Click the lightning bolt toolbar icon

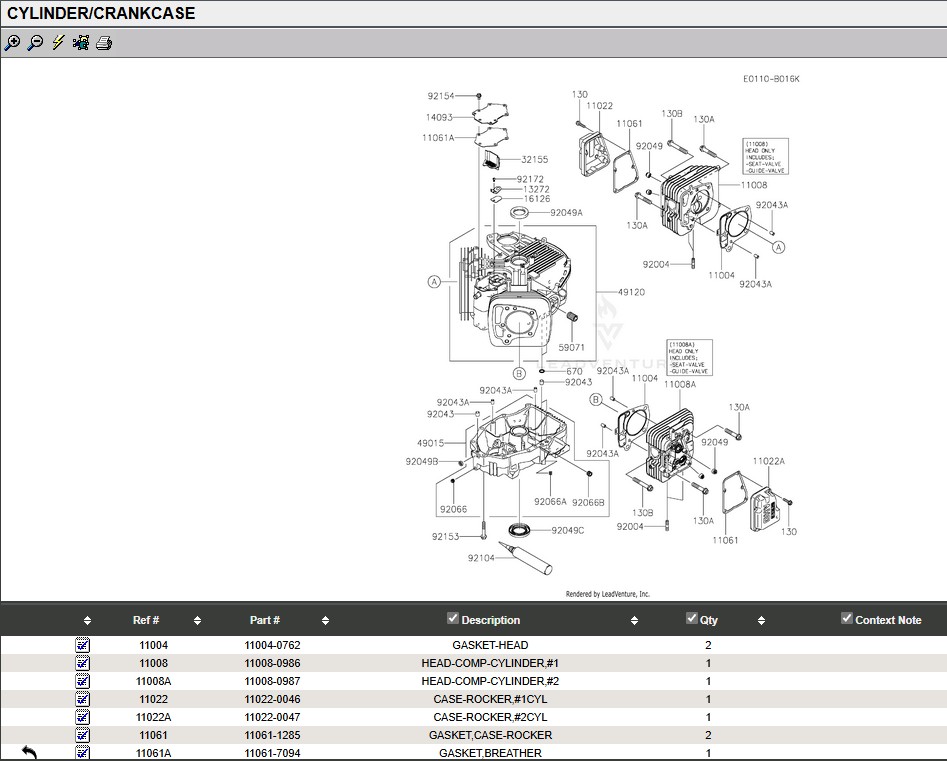pyautogui.click(x=58, y=43)
